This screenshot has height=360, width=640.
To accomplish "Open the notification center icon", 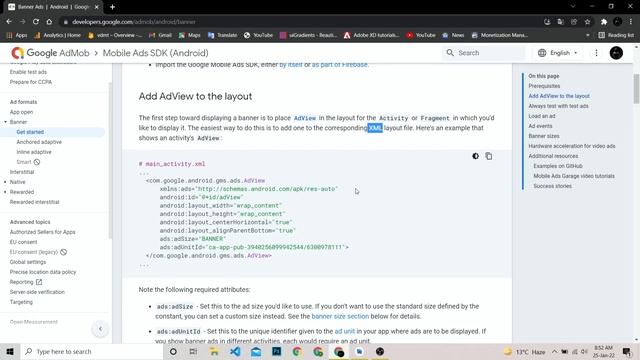I will click(627, 351).
